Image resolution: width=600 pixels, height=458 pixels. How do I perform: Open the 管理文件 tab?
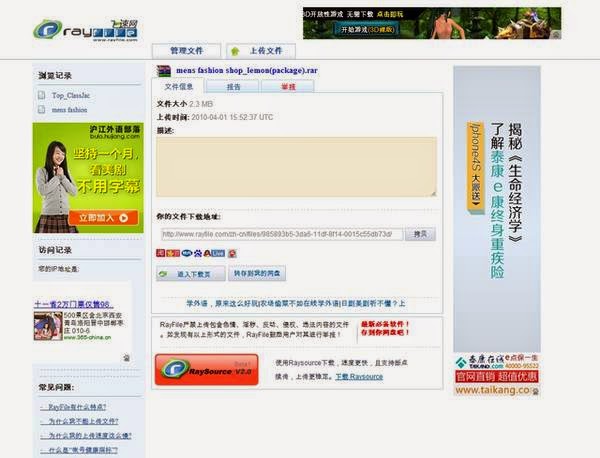(186, 51)
